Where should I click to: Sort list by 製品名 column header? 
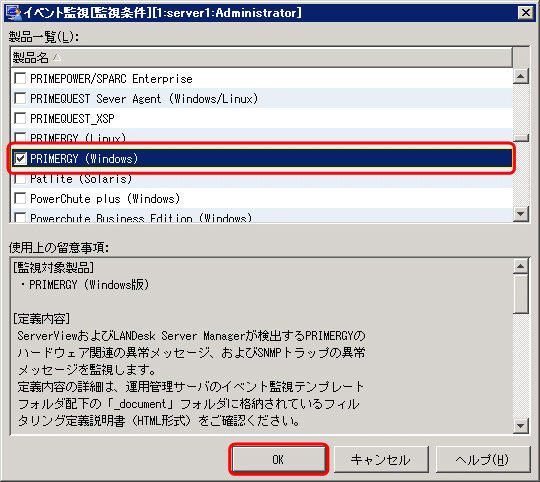261,57
